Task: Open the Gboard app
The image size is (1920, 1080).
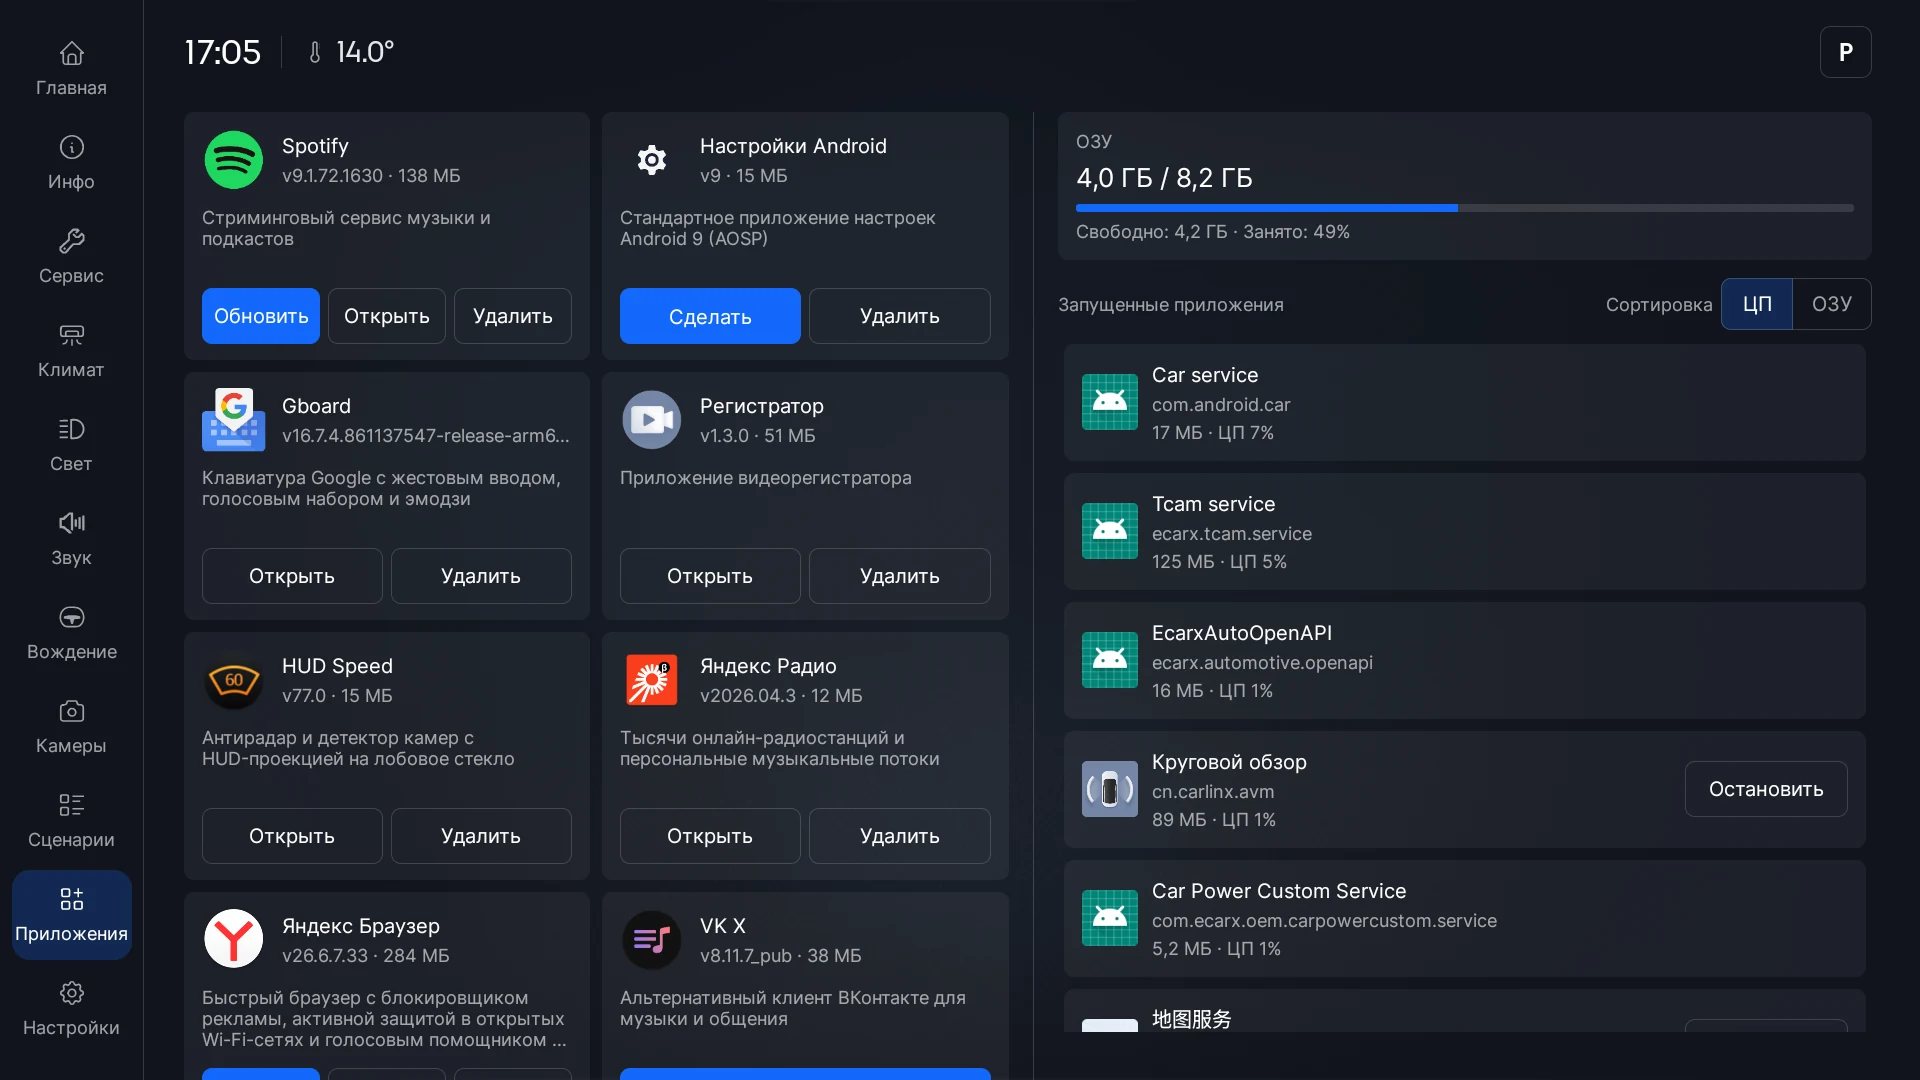Action: click(x=292, y=576)
